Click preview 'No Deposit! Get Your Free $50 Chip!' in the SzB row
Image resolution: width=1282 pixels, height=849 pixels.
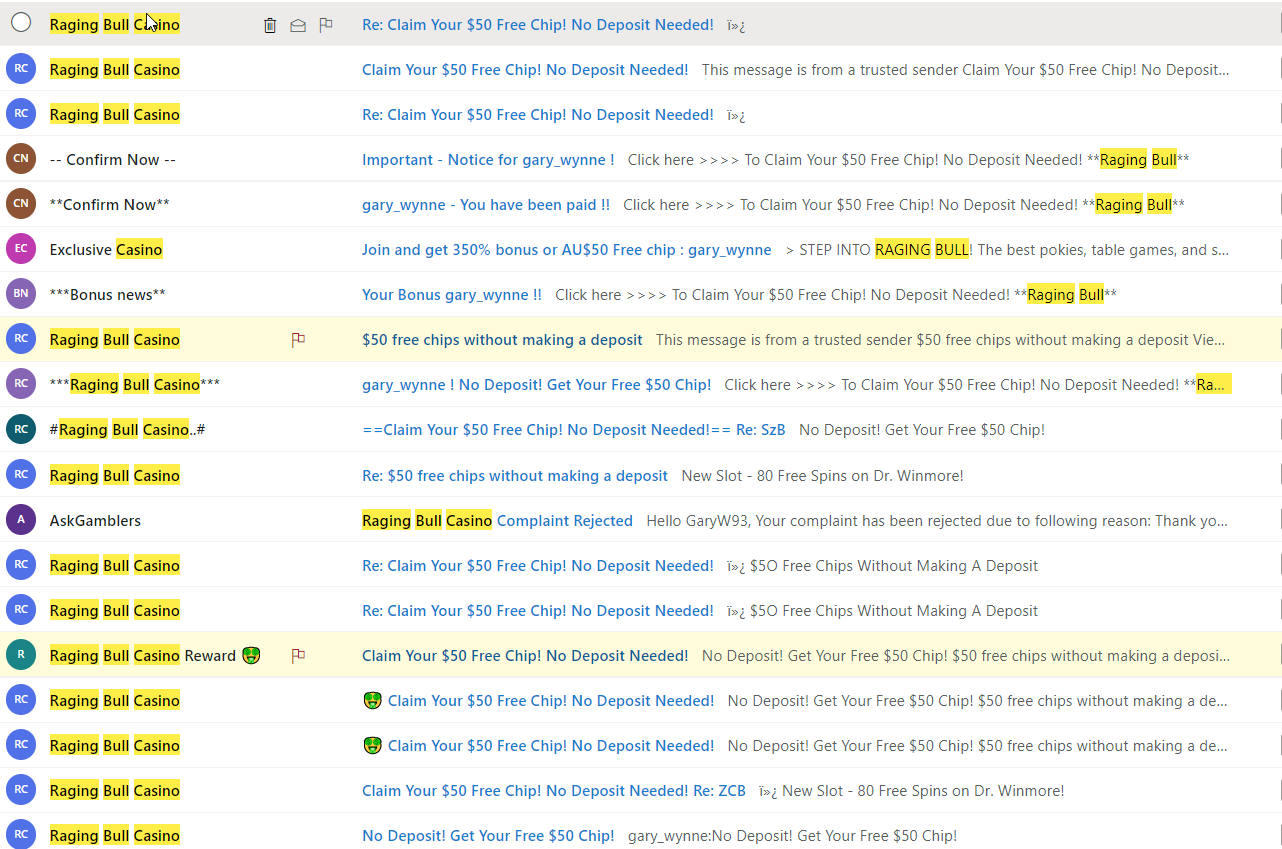click(922, 430)
